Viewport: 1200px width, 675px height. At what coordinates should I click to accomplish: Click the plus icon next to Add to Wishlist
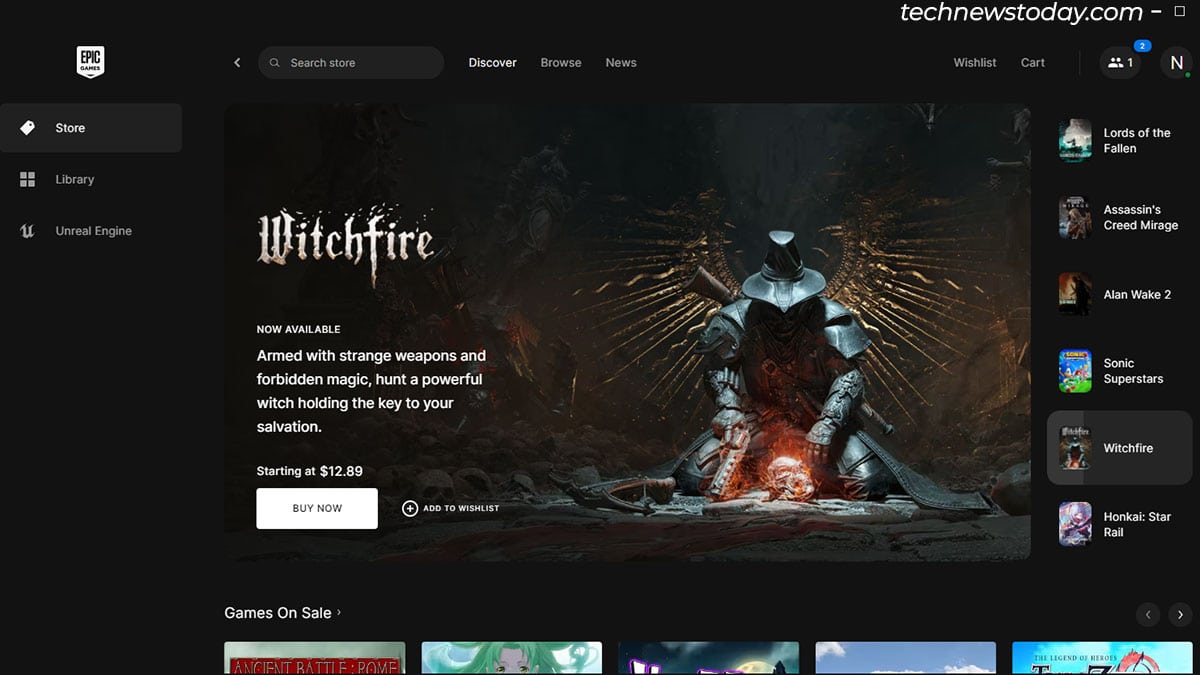point(410,508)
